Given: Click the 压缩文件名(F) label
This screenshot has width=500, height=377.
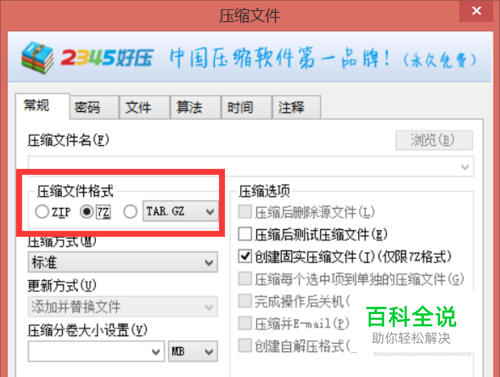Looking at the screenshot, I should [68, 140].
